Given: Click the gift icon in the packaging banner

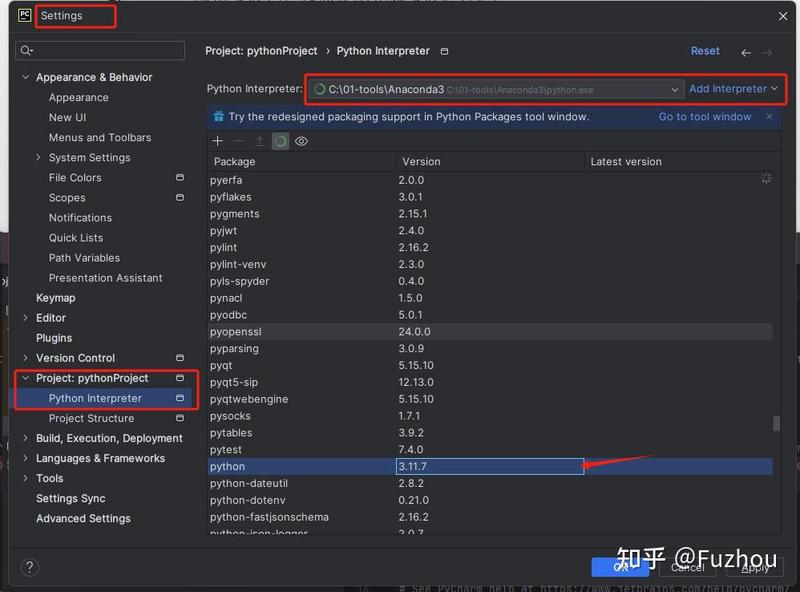Looking at the screenshot, I should [218, 116].
